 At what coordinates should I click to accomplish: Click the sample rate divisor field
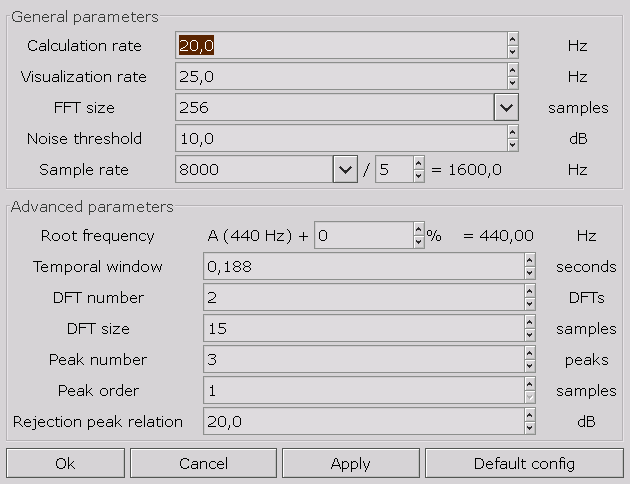coord(394,169)
